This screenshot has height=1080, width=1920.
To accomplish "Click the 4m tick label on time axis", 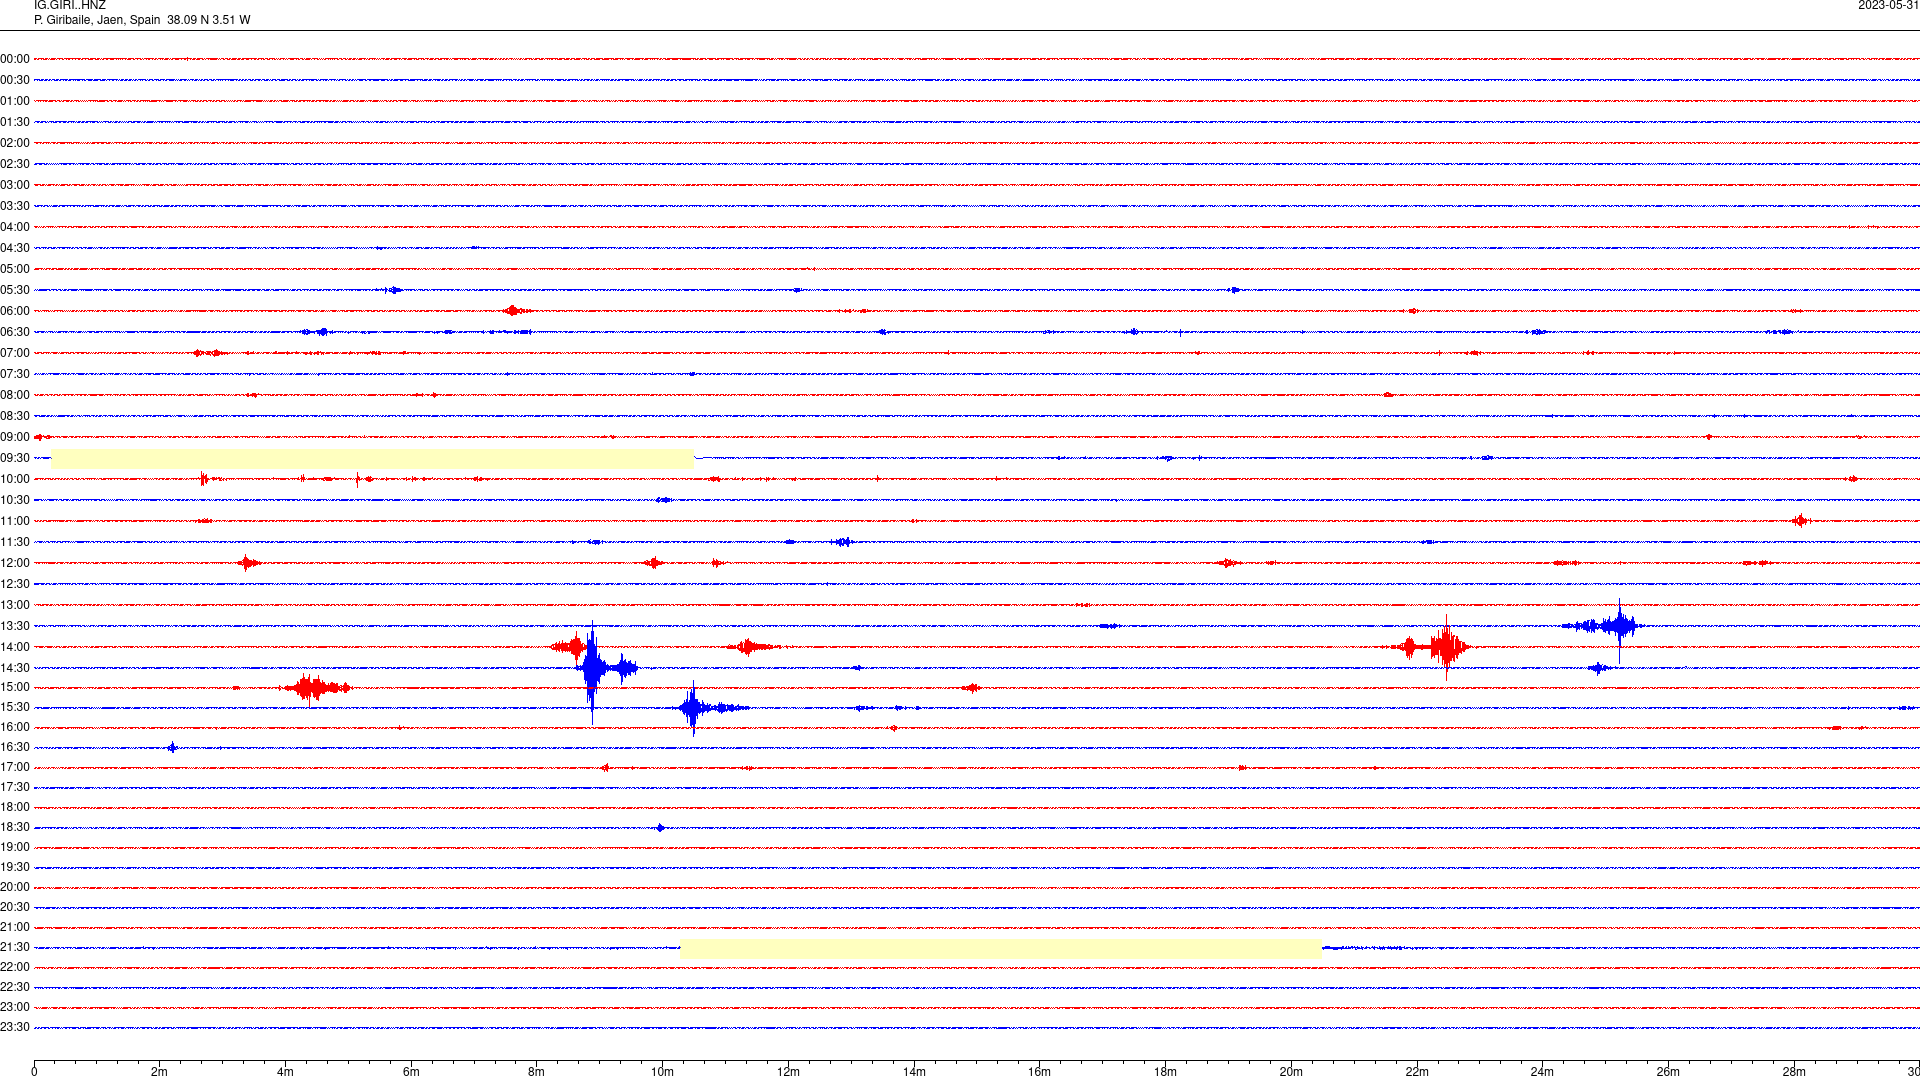I will click(285, 1072).
